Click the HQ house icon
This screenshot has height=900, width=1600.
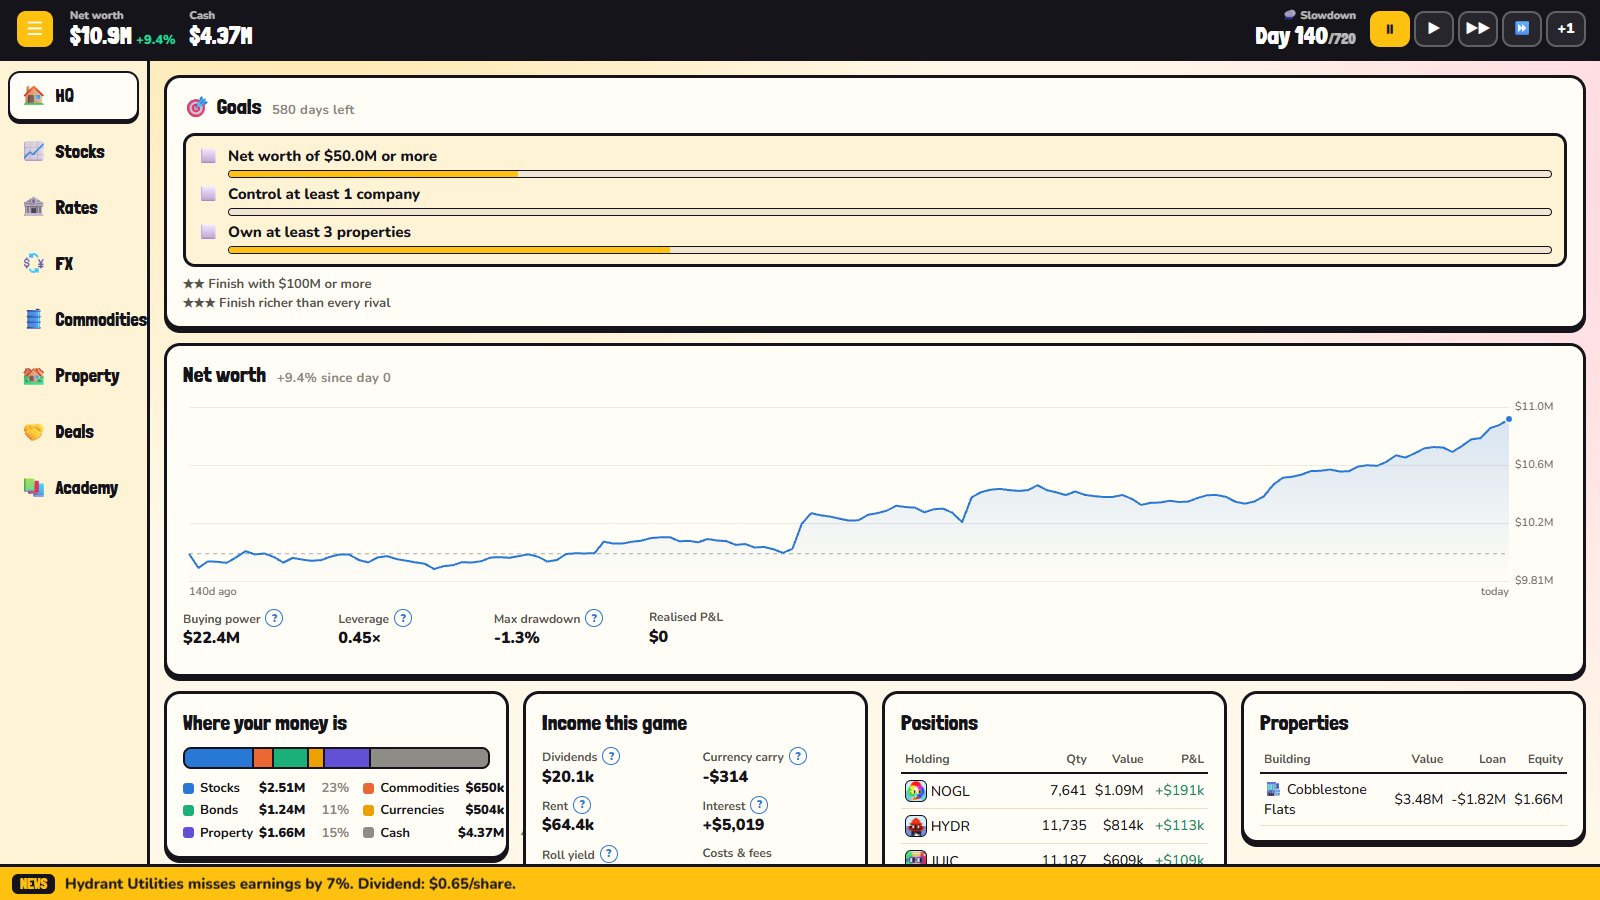click(x=34, y=95)
